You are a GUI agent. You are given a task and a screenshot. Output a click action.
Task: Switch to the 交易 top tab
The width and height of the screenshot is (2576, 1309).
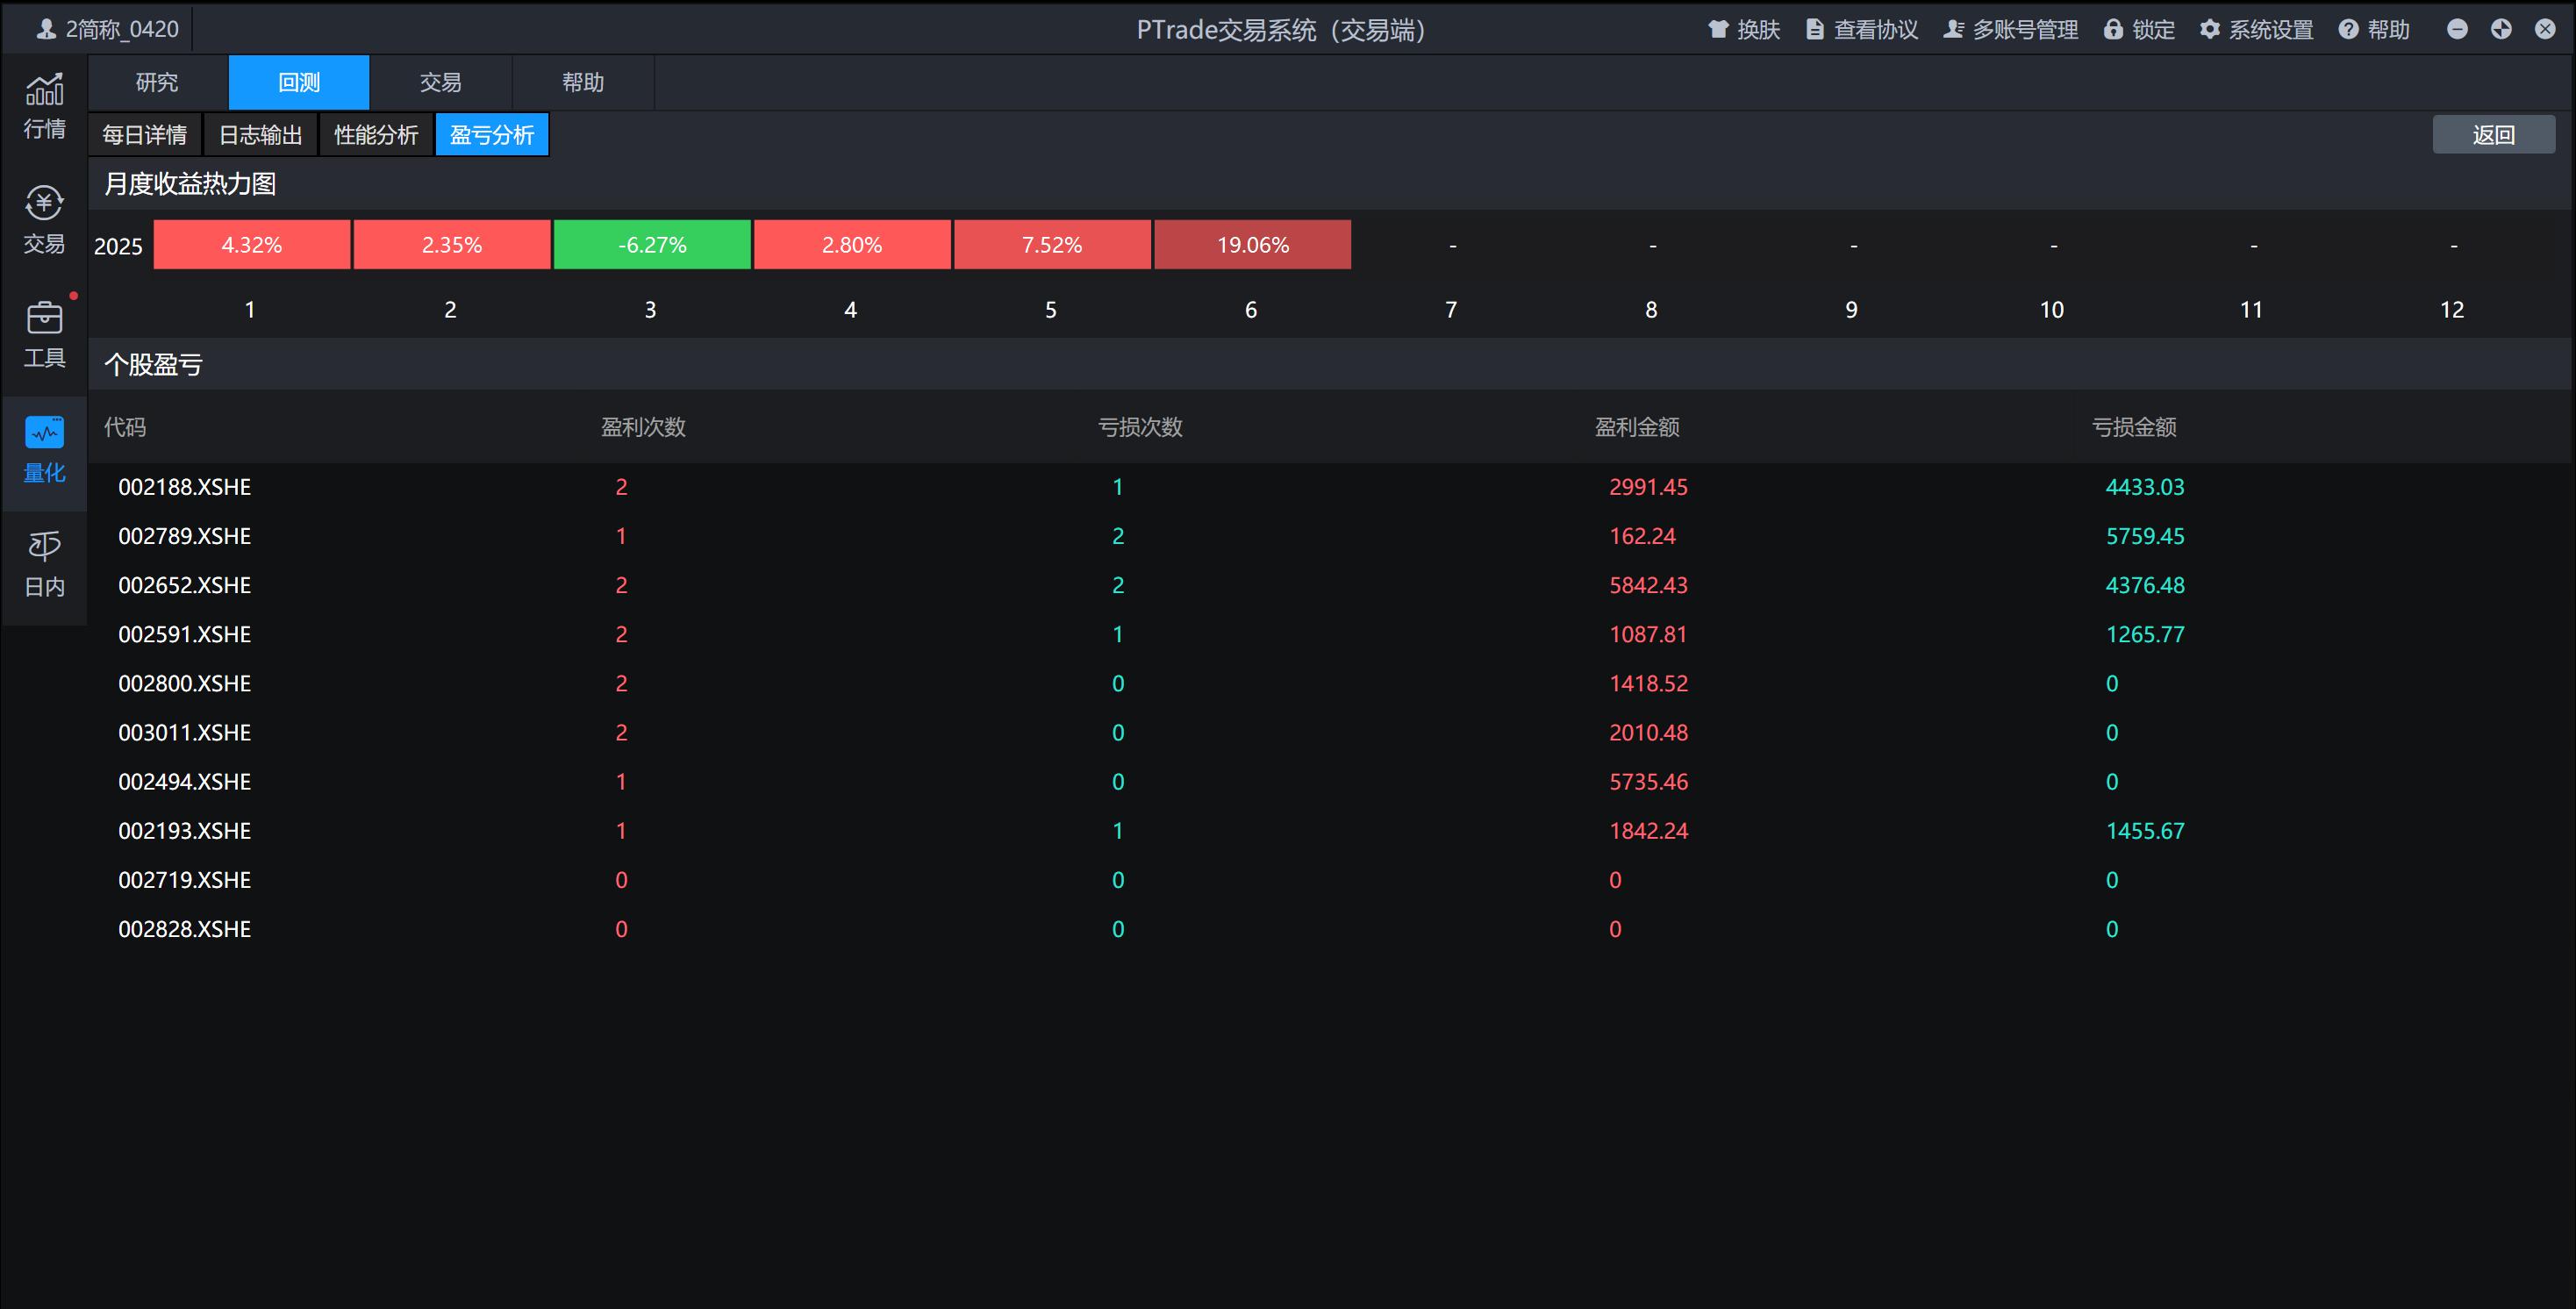(x=441, y=82)
